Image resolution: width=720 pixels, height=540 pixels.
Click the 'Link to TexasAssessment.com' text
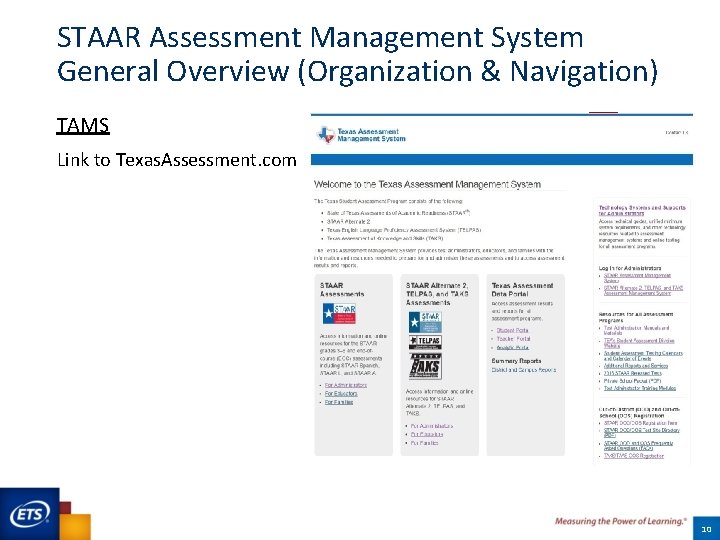177,160
